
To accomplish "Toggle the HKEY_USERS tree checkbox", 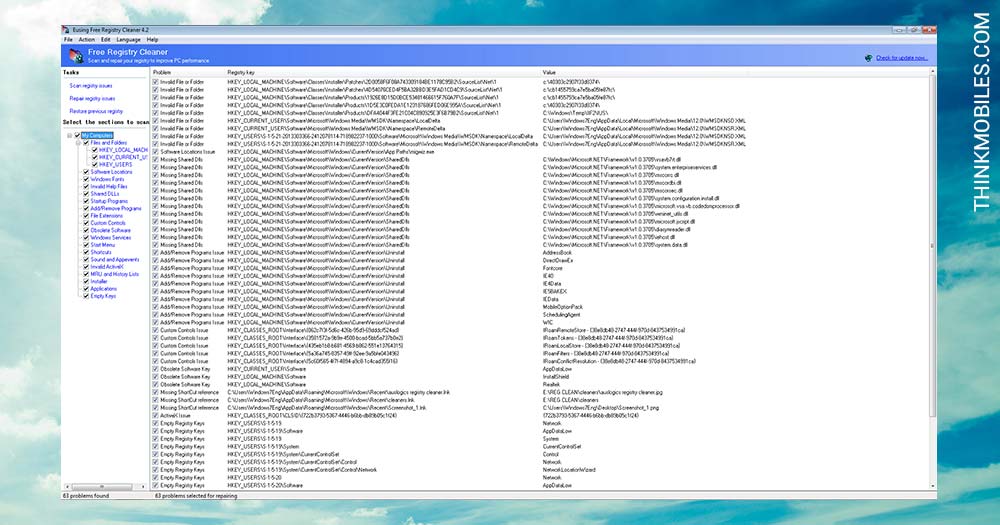I will 94,165.
